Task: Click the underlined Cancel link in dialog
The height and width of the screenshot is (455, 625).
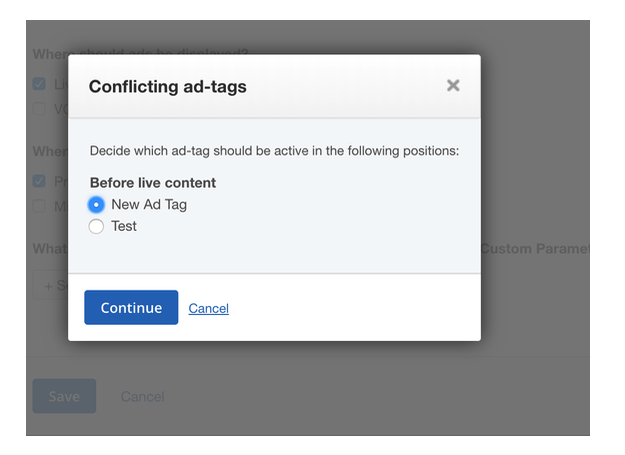Action: tap(208, 308)
